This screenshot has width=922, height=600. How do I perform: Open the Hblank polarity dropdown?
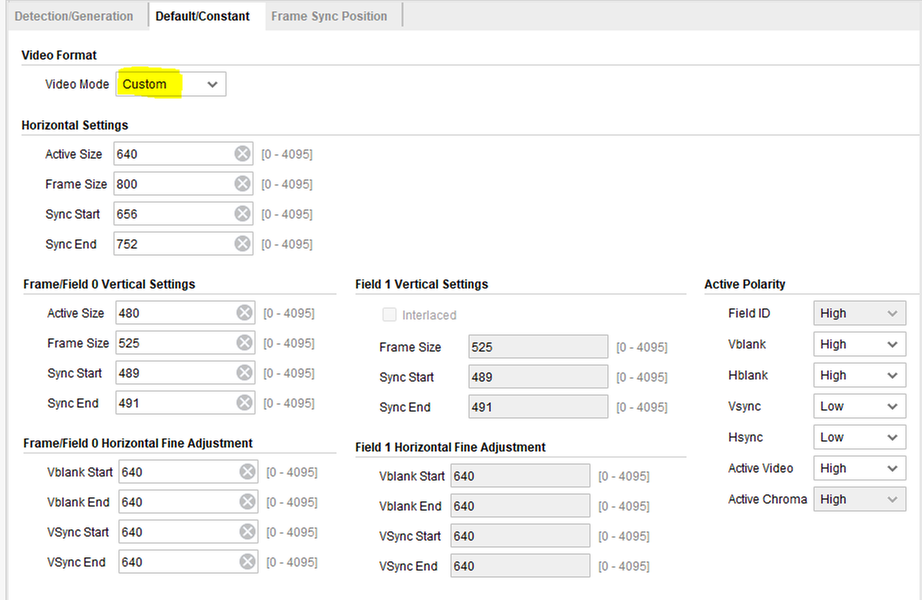pos(859,375)
